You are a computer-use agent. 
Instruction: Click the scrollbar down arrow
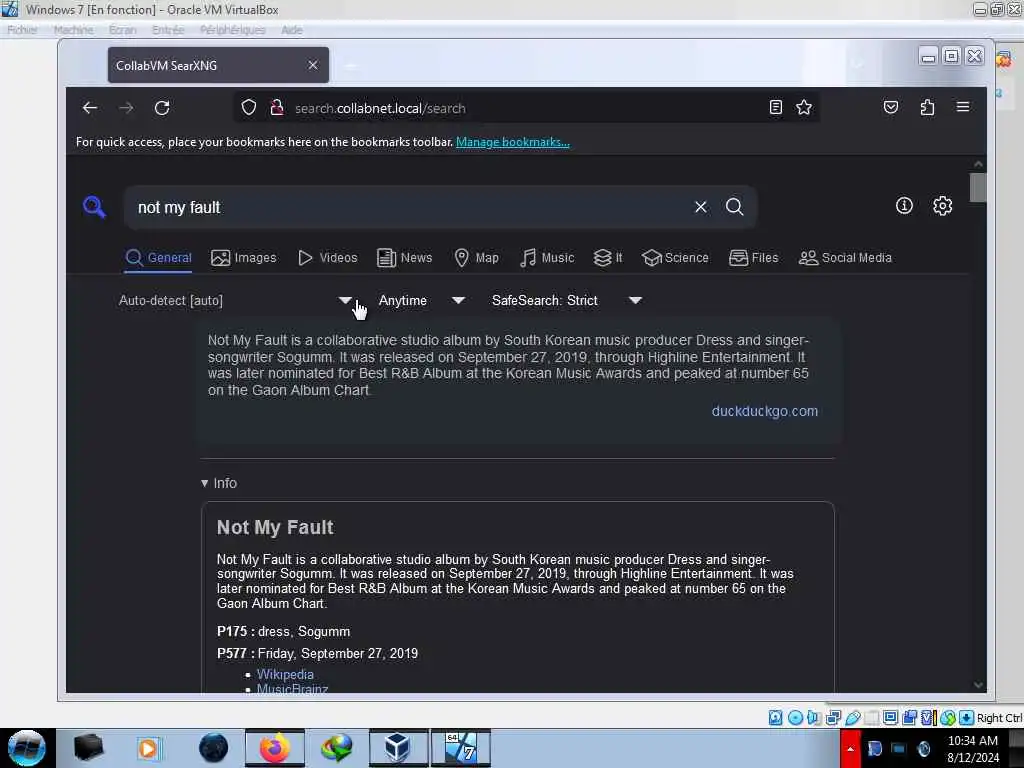coord(978,685)
